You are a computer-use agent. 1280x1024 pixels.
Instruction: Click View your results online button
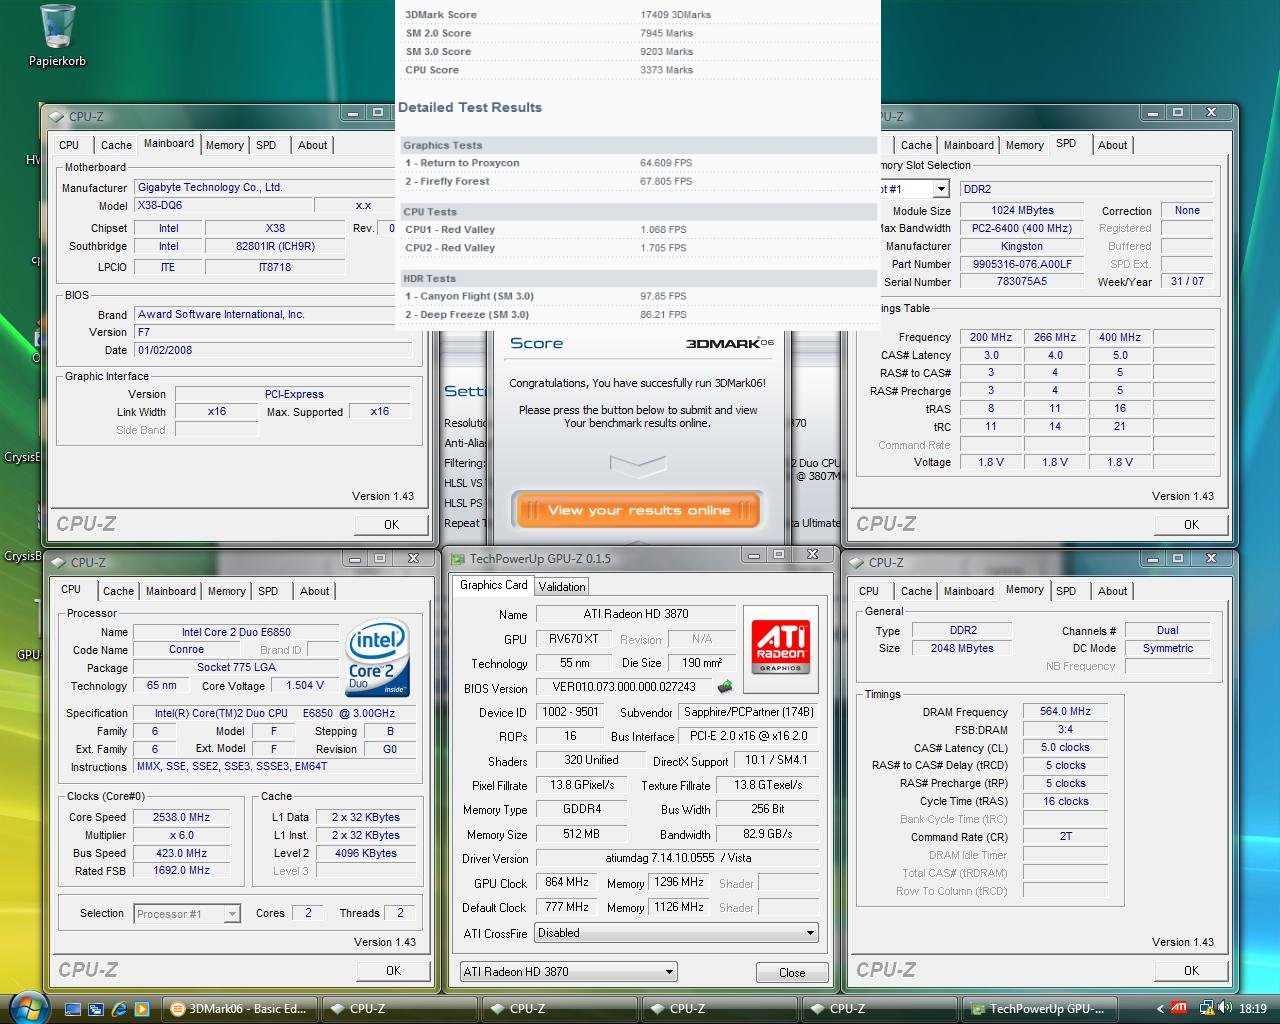(639, 510)
